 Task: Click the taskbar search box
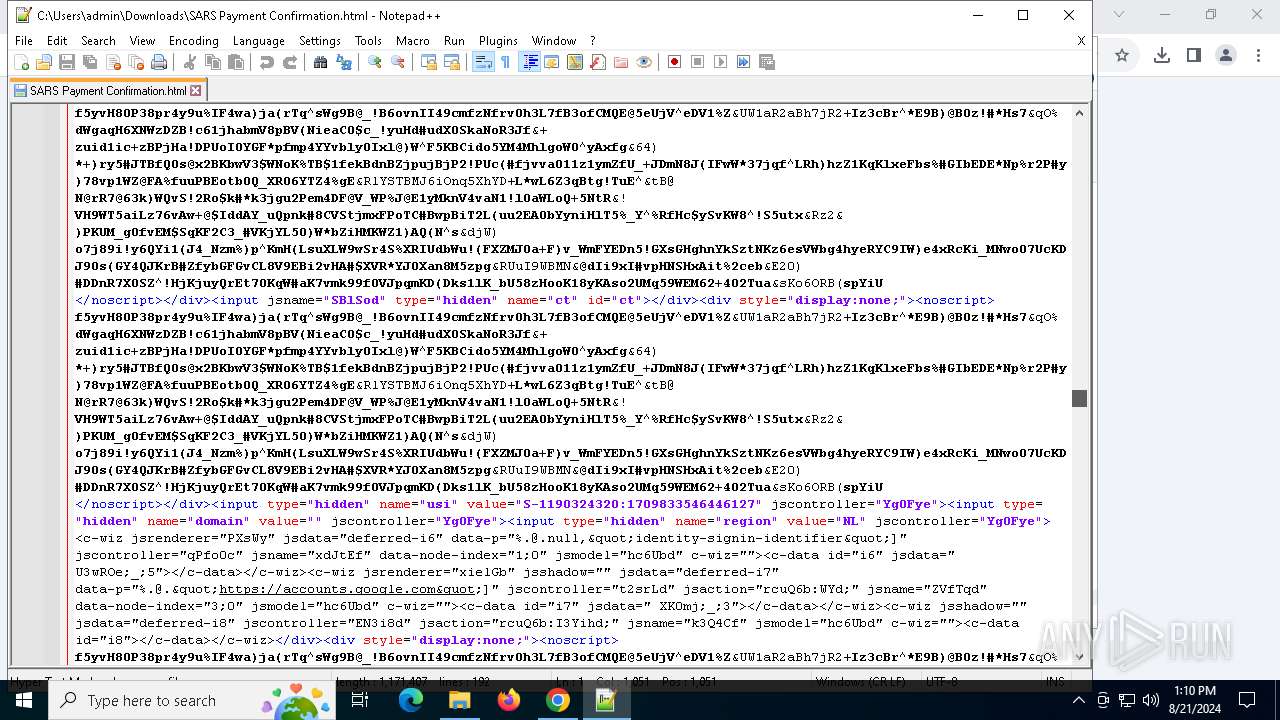(x=190, y=700)
